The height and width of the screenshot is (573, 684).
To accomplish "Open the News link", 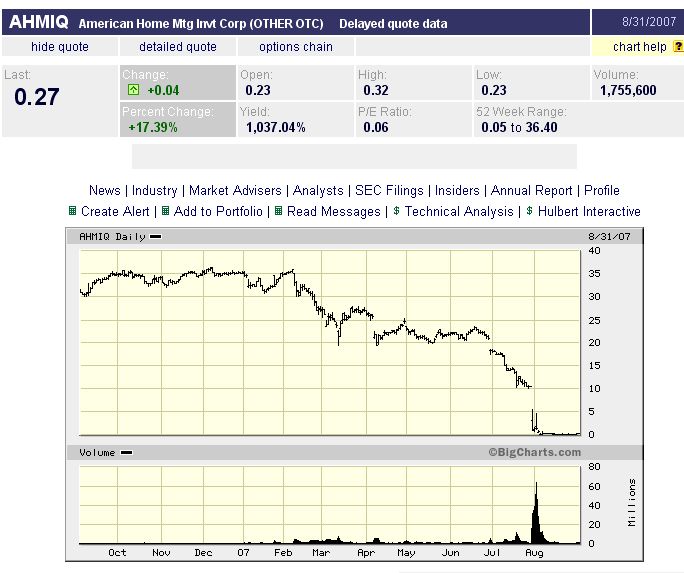I will point(105,190).
